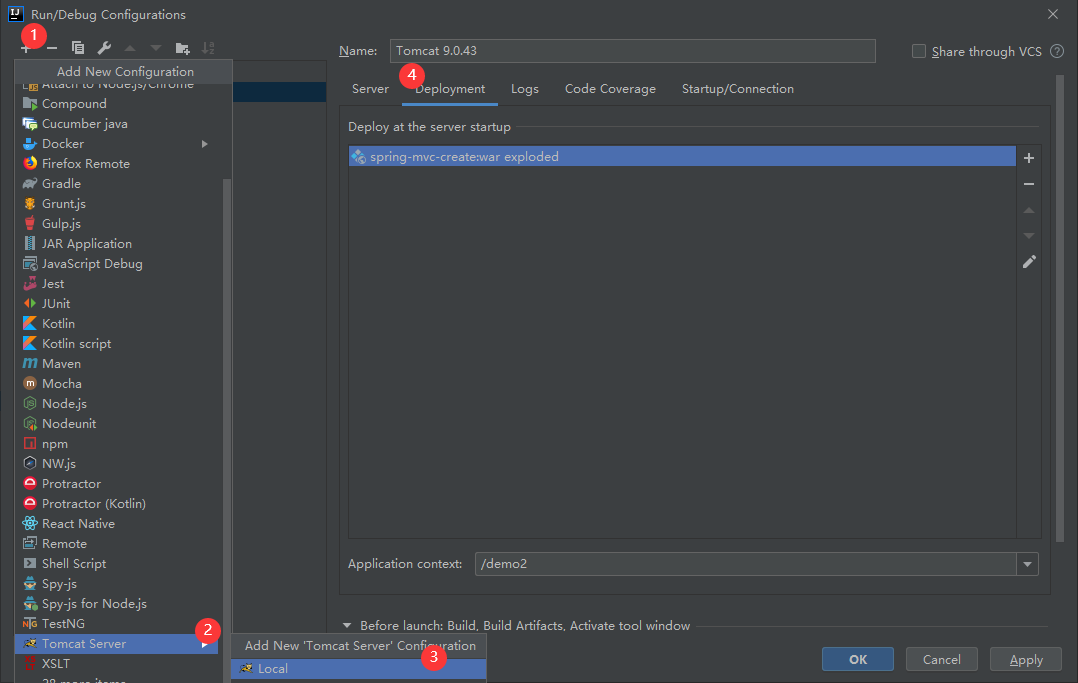Open the Docker configuration submenu

(117, 144)
